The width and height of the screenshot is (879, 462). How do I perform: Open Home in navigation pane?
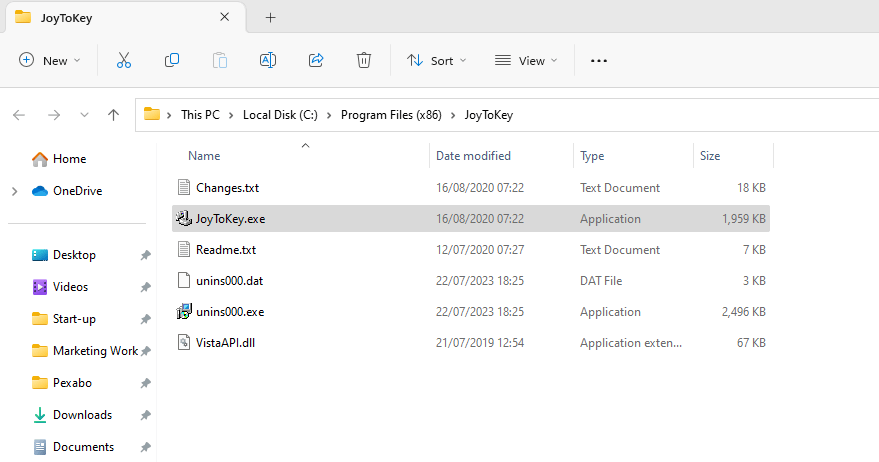tap(59, 159)
